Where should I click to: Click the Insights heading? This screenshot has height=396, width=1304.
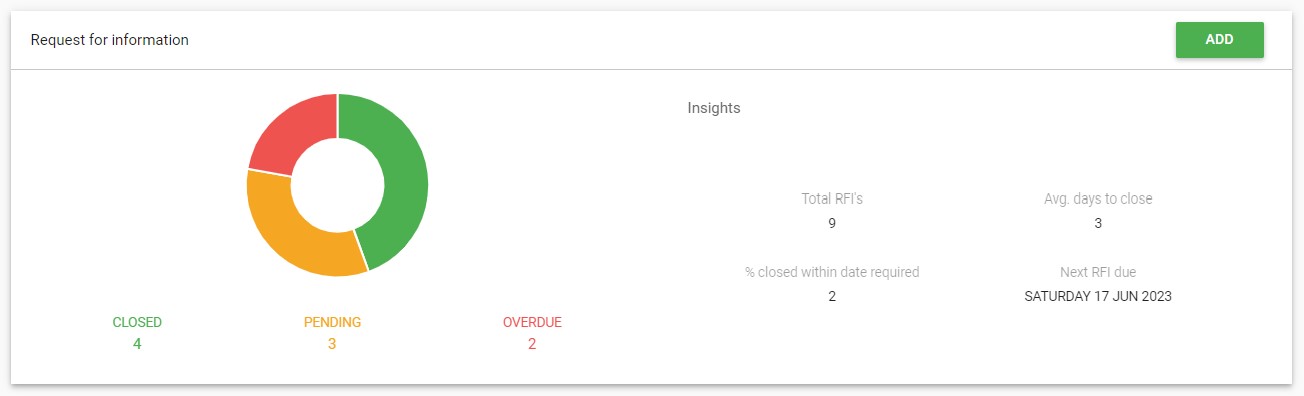pyautogui.click(x=714, y=108)
